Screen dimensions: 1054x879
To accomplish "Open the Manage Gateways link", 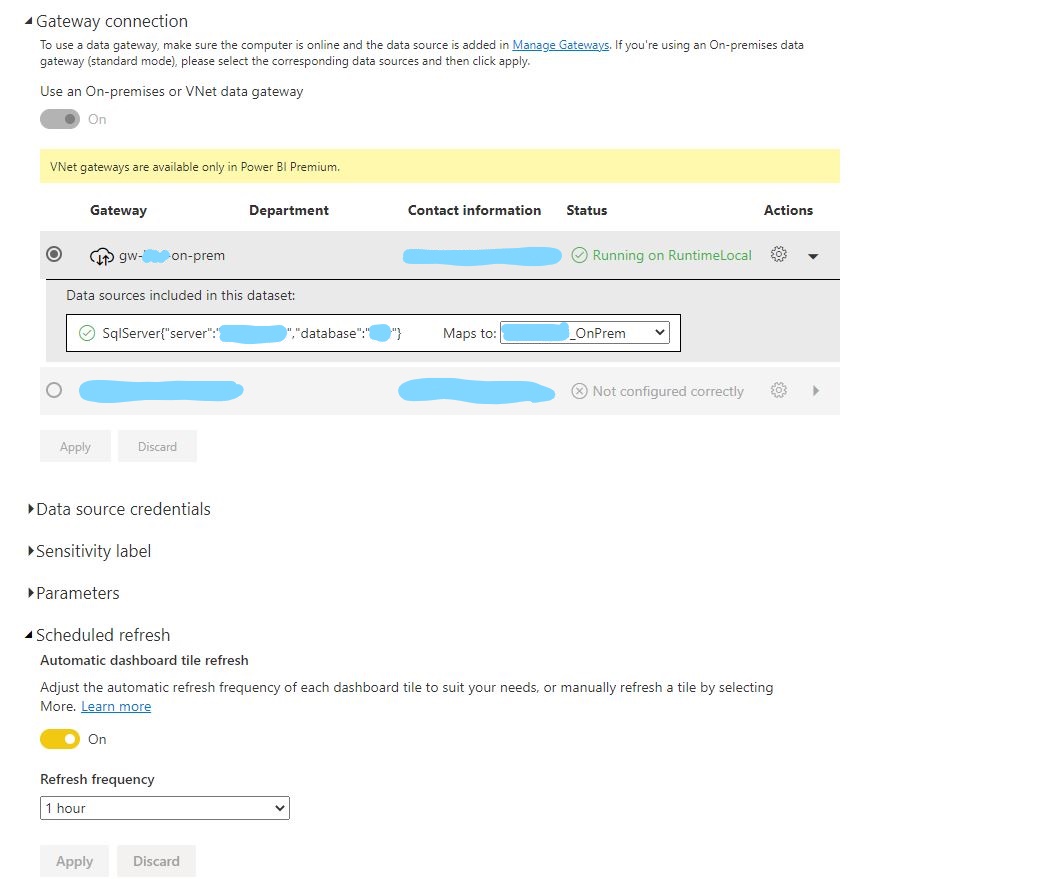I will coord(561,45).
